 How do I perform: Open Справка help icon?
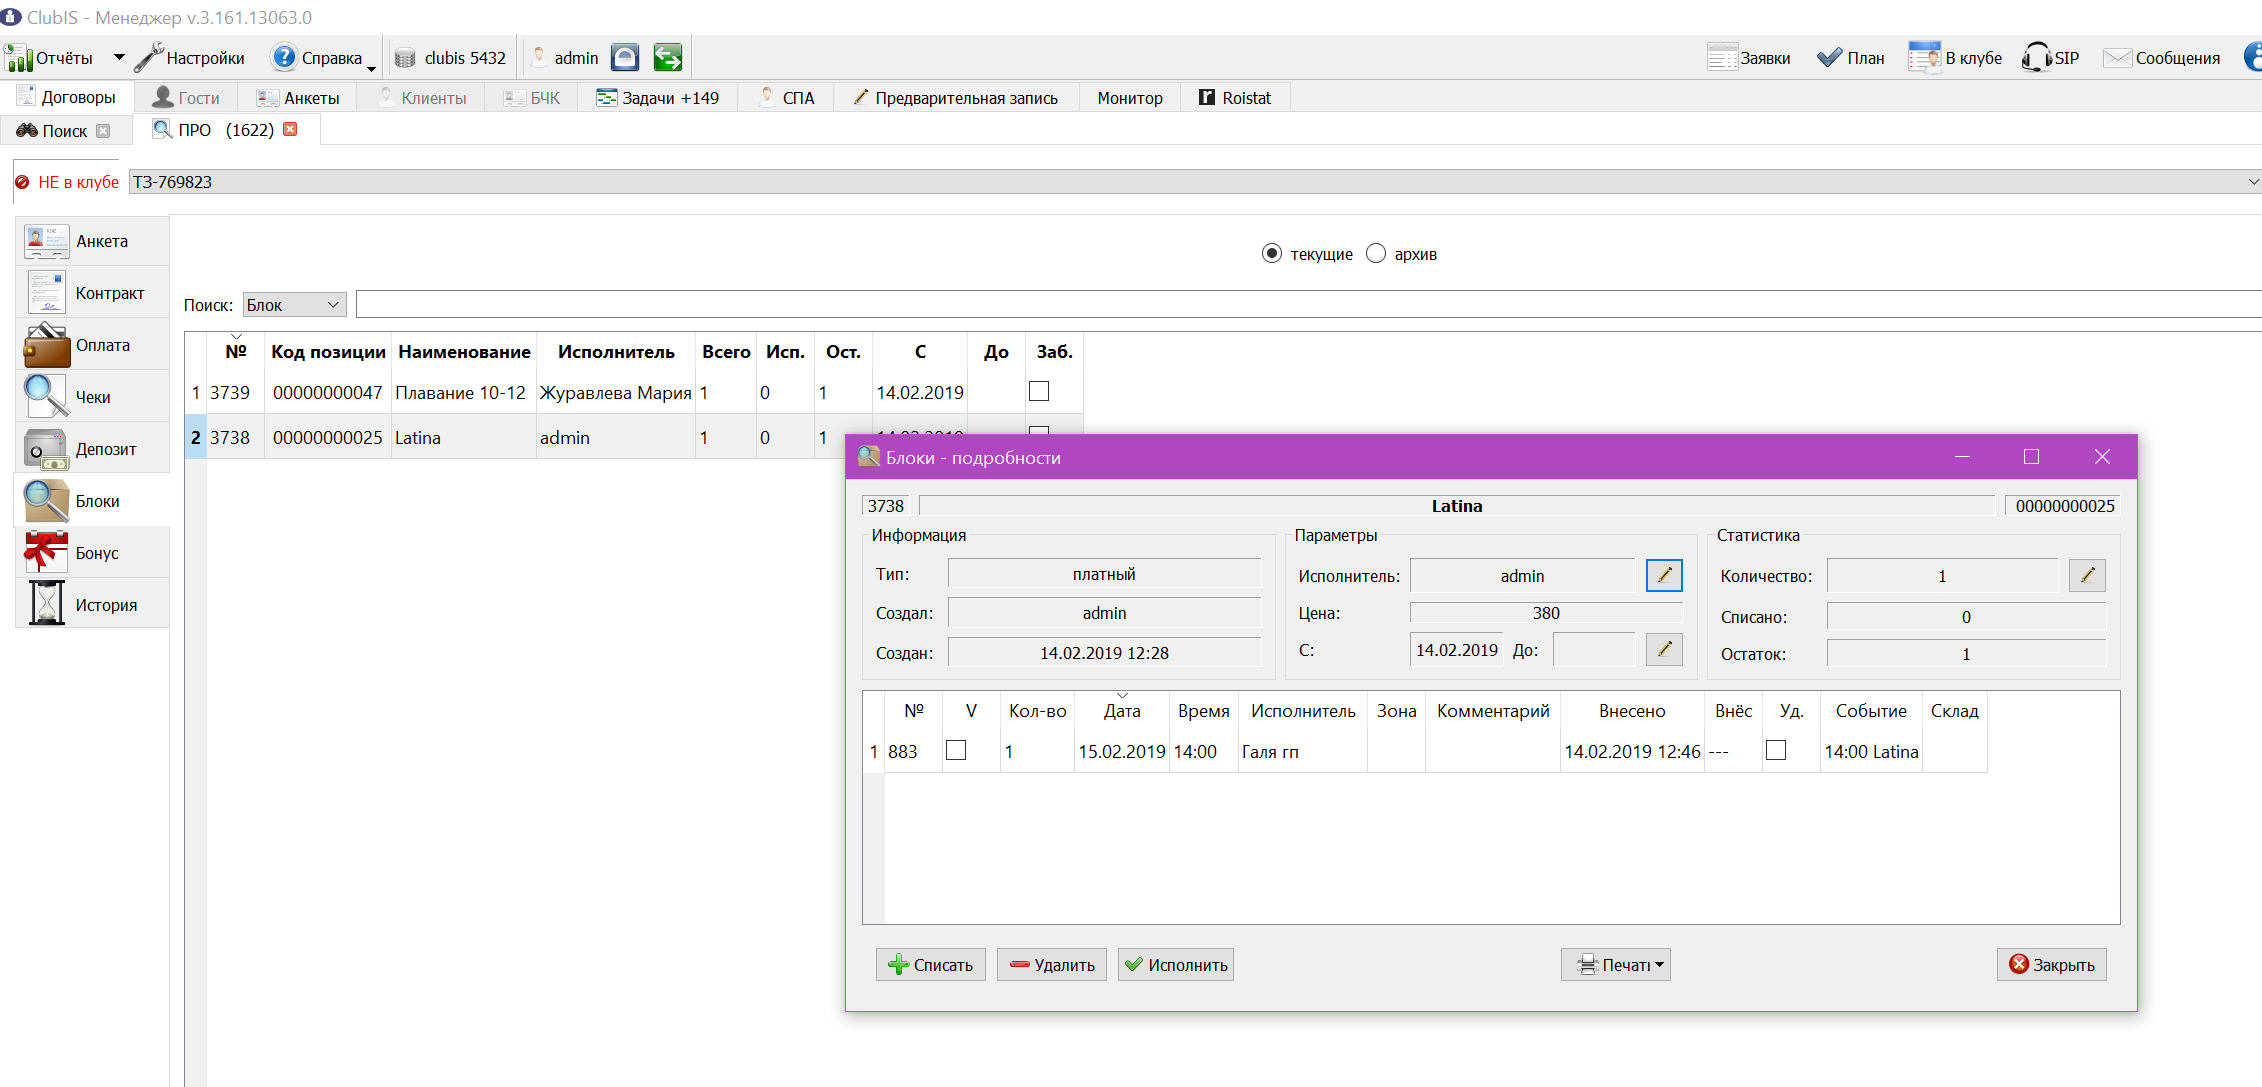(x=284, y=58)
